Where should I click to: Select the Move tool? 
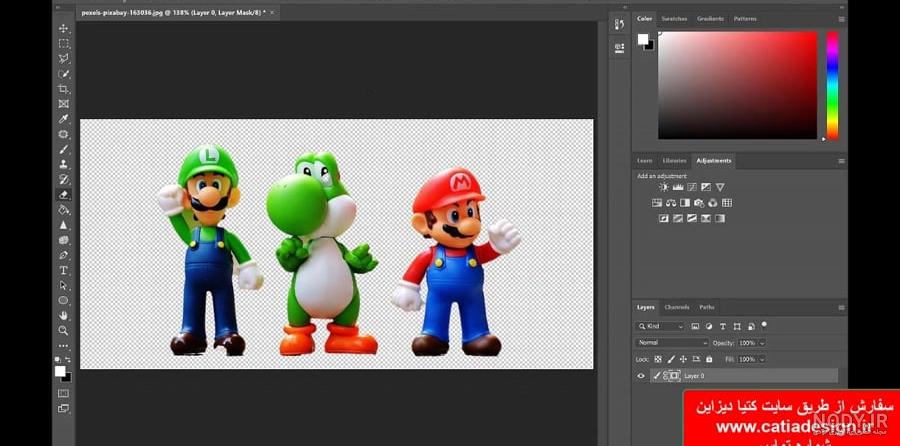(x=64, y=28)
